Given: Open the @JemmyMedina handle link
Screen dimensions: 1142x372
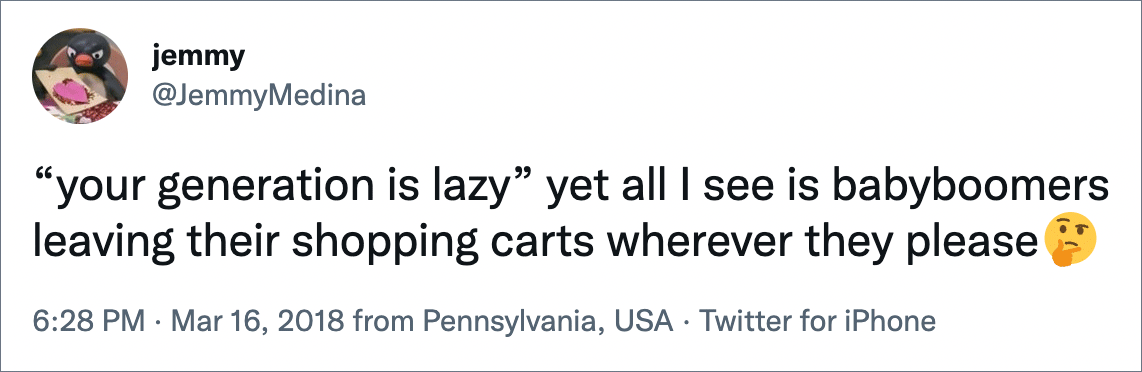Looking at the screenshot, I should 259,95.
